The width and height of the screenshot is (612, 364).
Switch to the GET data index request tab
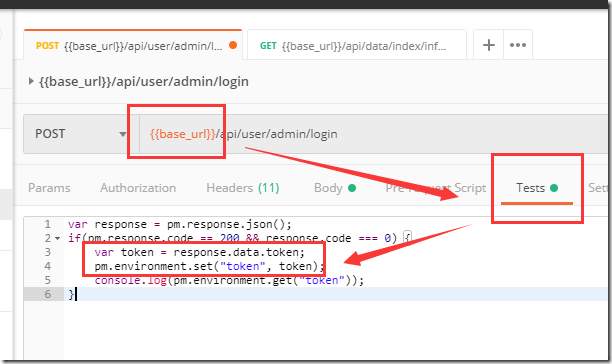pos(356,45)
